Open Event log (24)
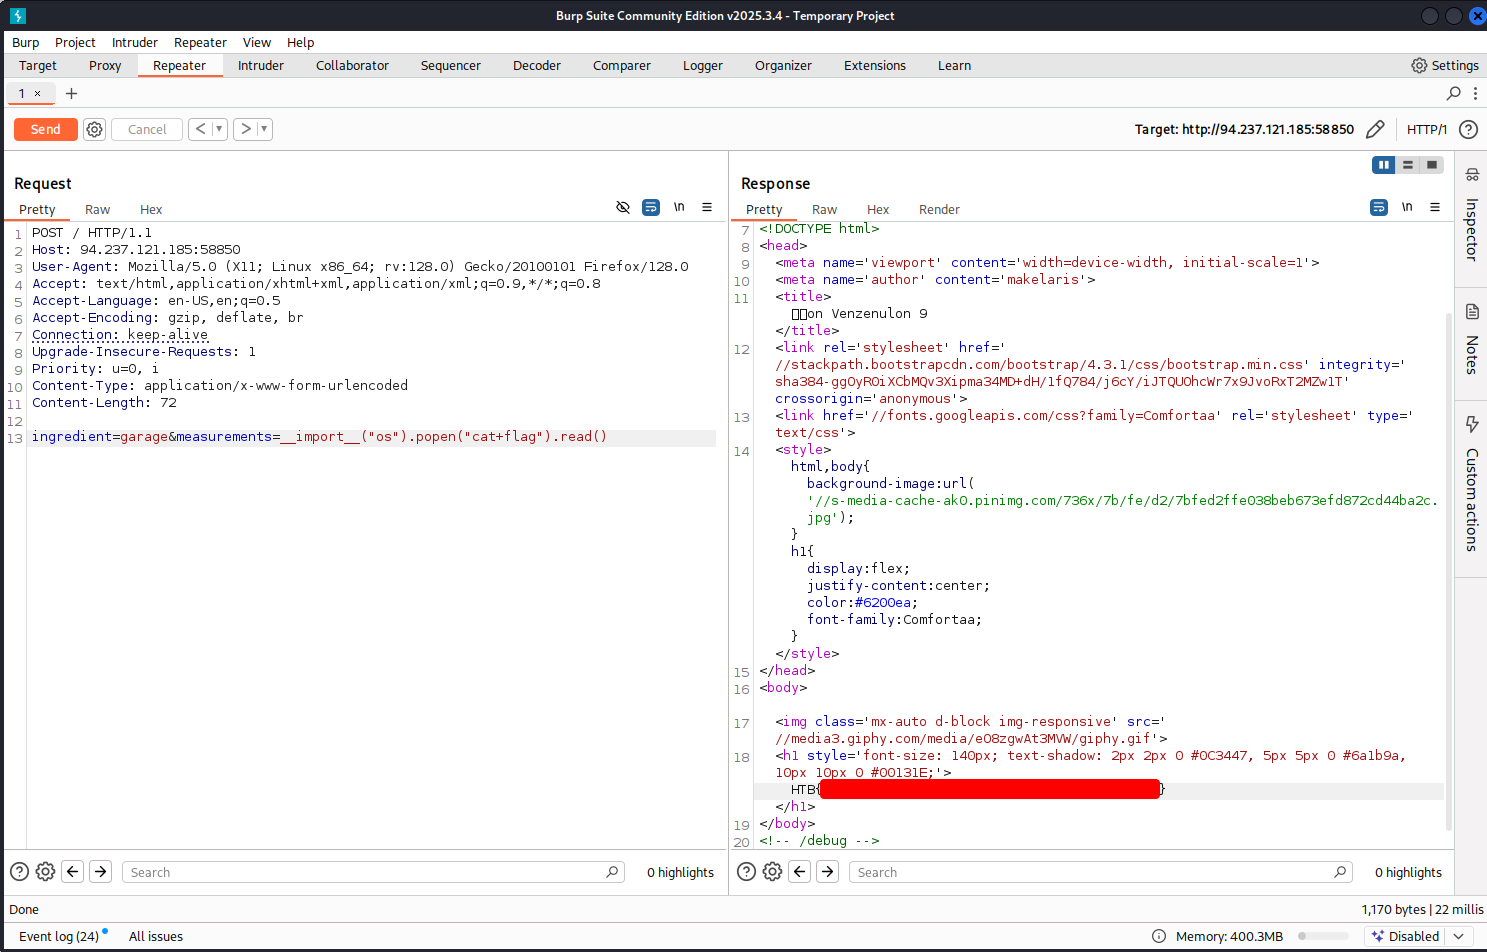Image resolution: width=1487 pixels, height=952 pixels. [59, 936]
